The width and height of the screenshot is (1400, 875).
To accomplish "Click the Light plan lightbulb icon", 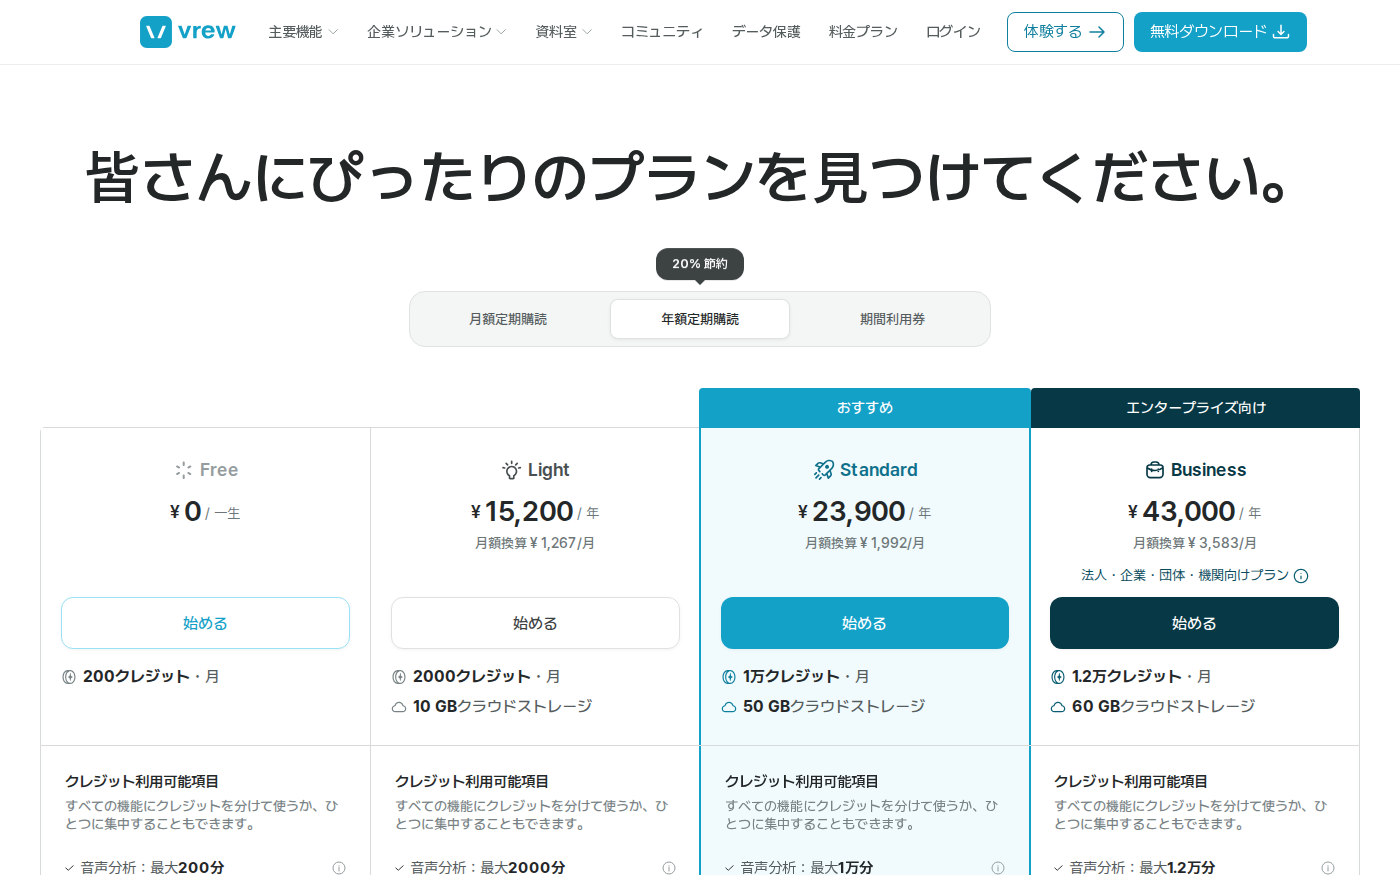I will pyautogui.click(x=511, y=470).
